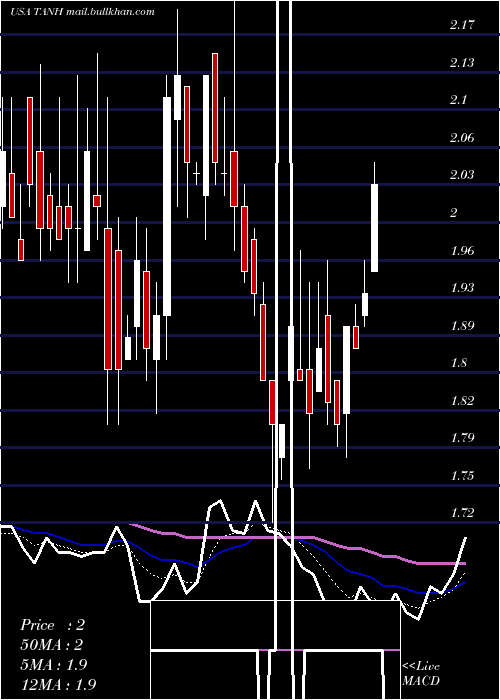Click the 1.75 price axis label

[461, 475]
